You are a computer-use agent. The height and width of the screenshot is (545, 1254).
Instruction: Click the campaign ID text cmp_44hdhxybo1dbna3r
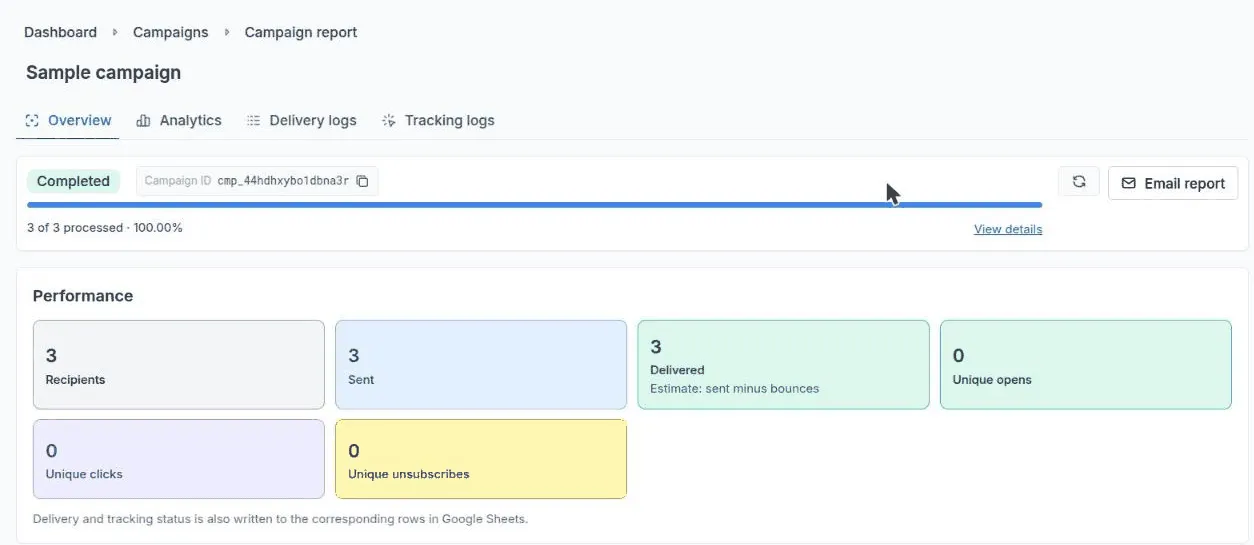283,181
